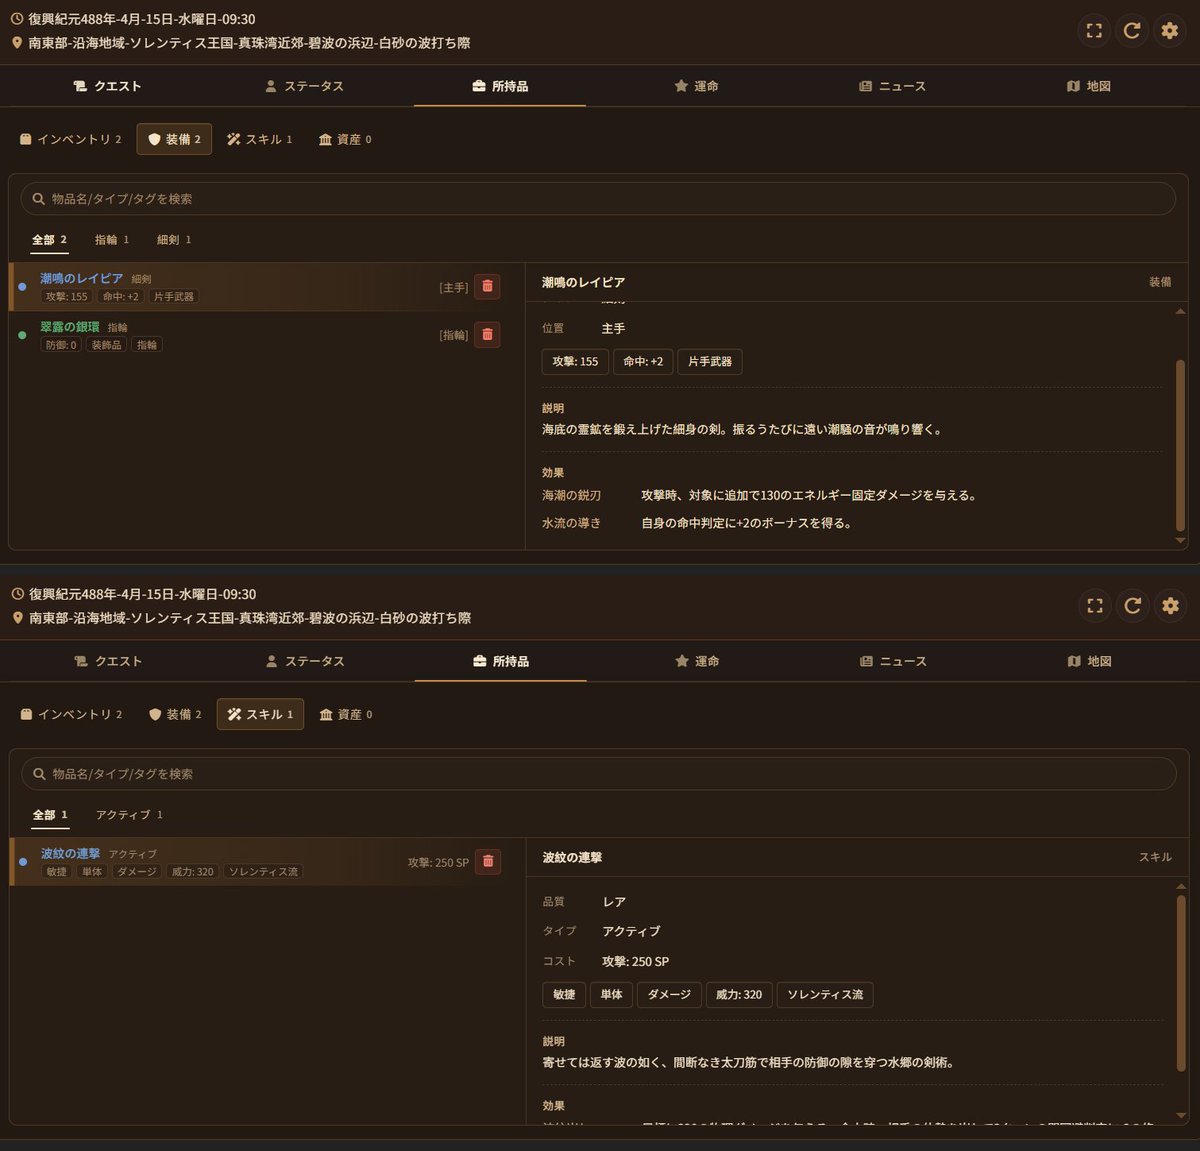The width and height of the screenshot is (1200, 1151).
Task: Switch to 装備 2 in the skill view
Action: pos(175,714)
